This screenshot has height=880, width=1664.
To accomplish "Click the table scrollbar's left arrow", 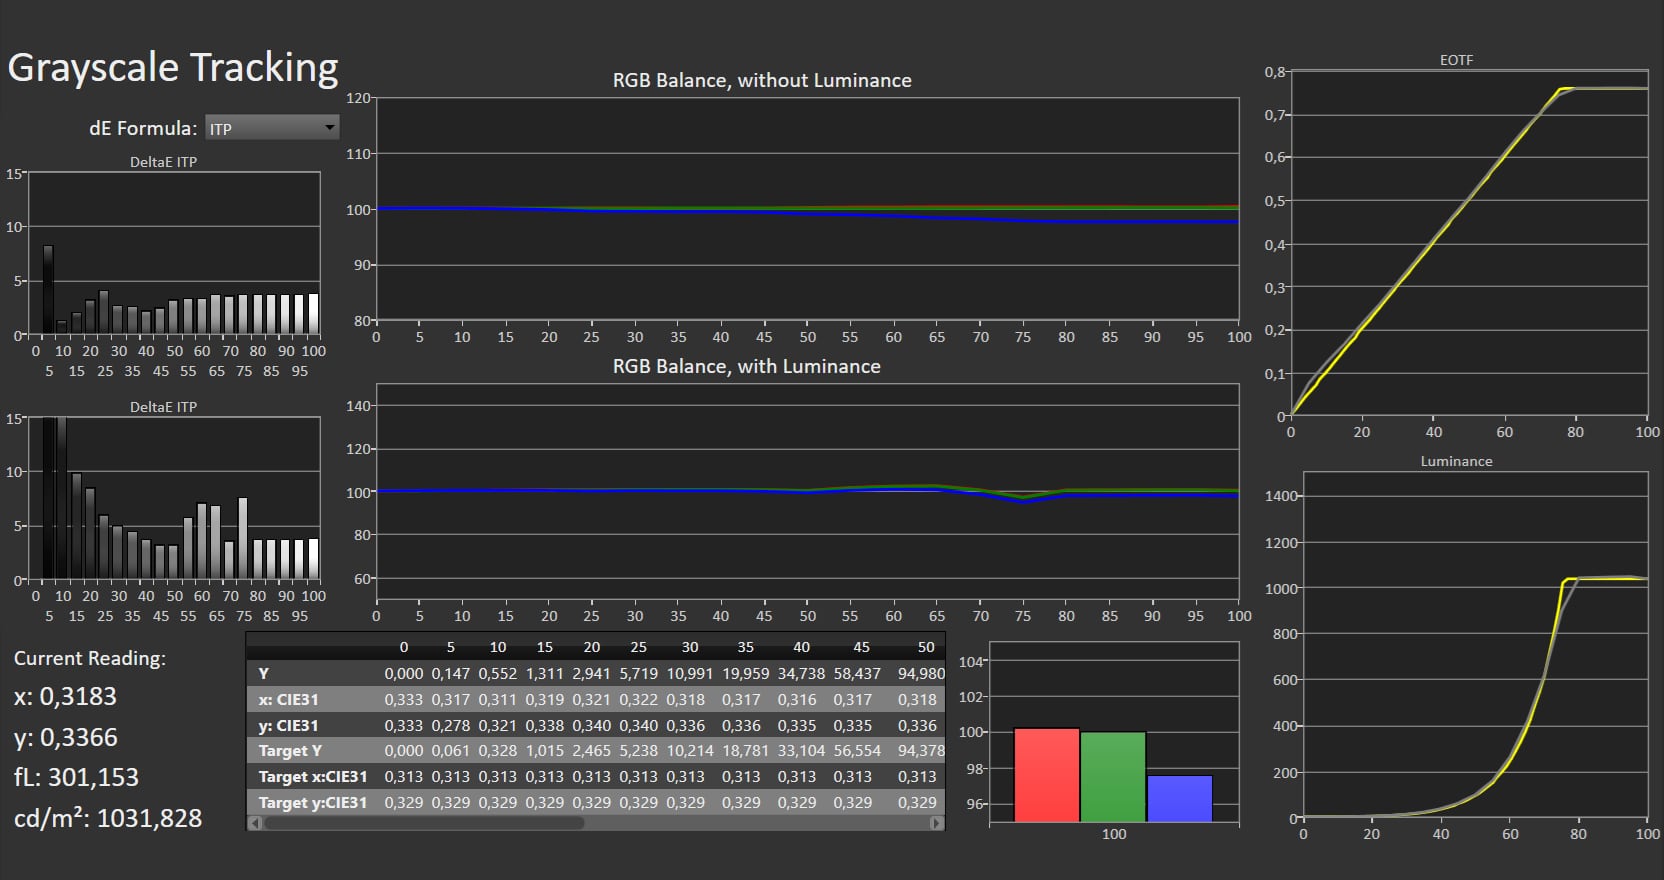I will tap(255, 823).
